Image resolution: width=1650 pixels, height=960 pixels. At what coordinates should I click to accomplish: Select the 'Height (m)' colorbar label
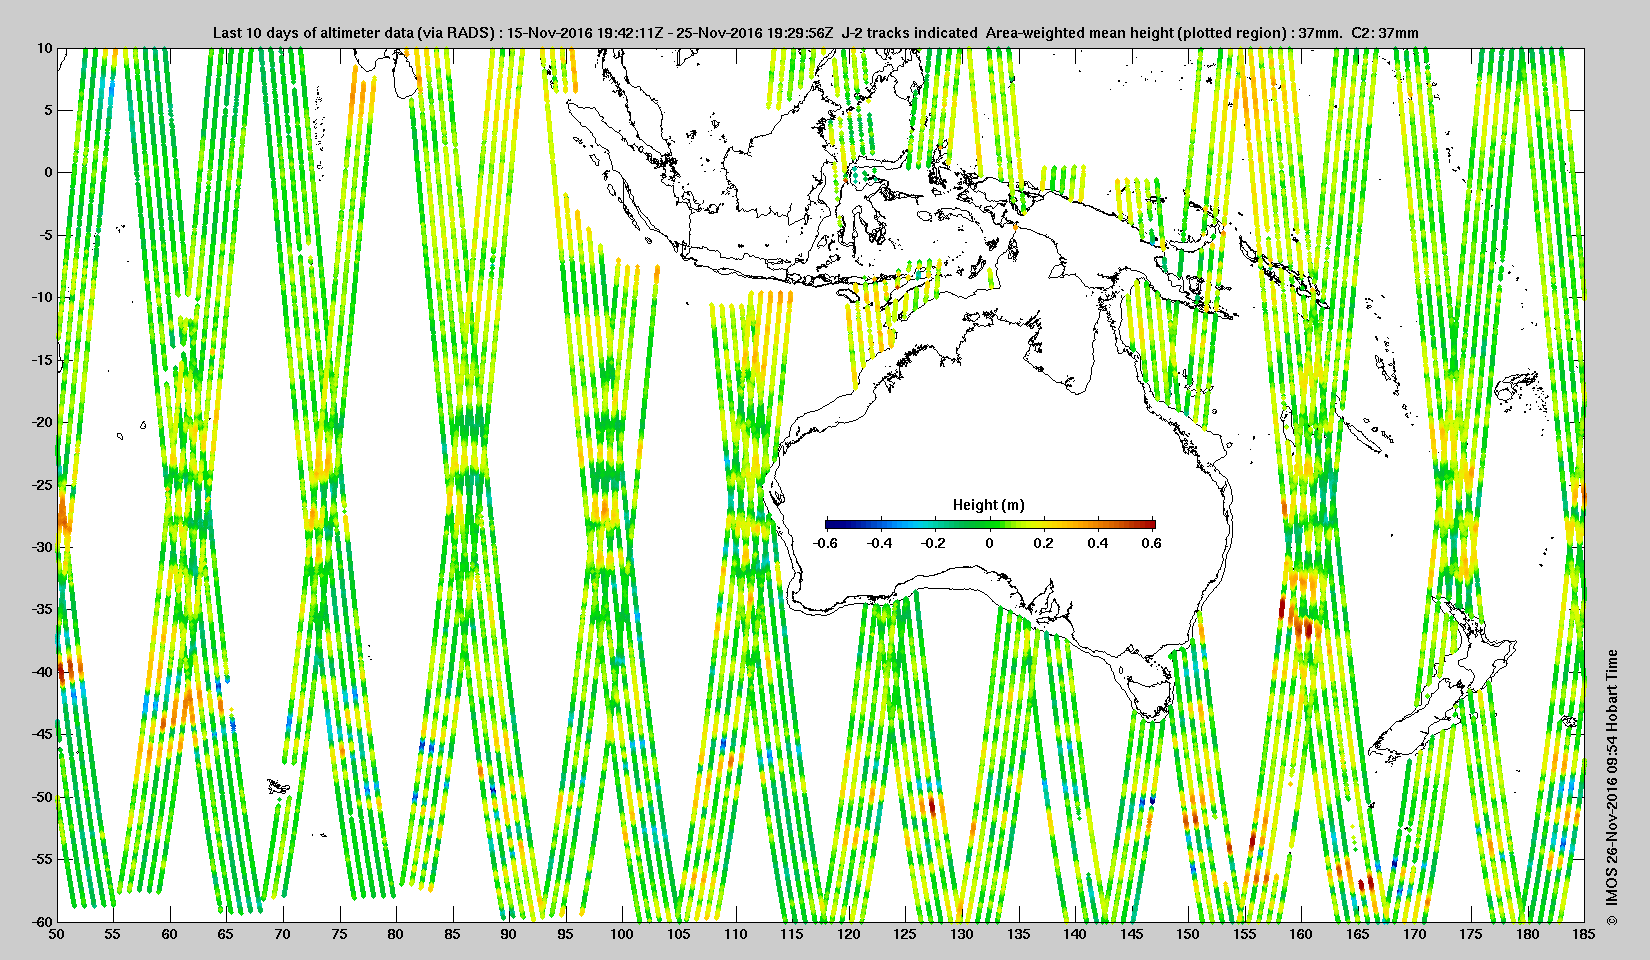coord(989,505)
